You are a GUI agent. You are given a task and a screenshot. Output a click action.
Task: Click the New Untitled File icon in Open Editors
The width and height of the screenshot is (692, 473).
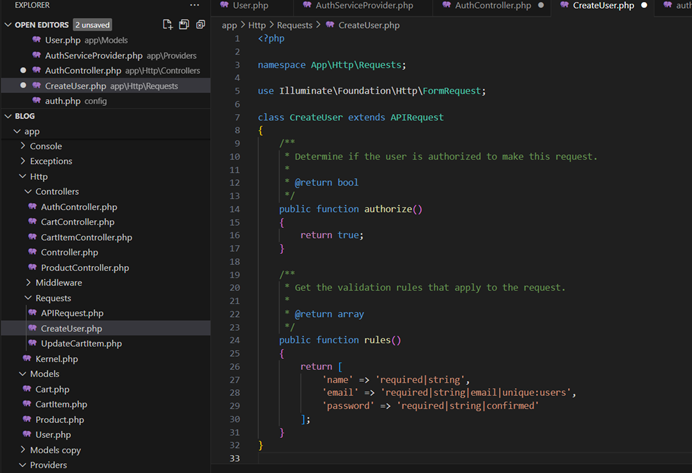tap(167, 24)
